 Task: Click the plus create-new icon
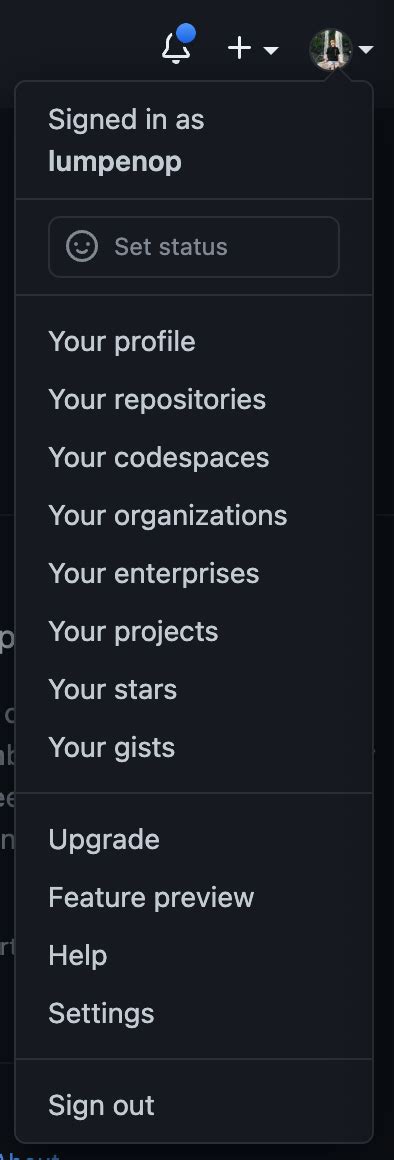point(240,49)
